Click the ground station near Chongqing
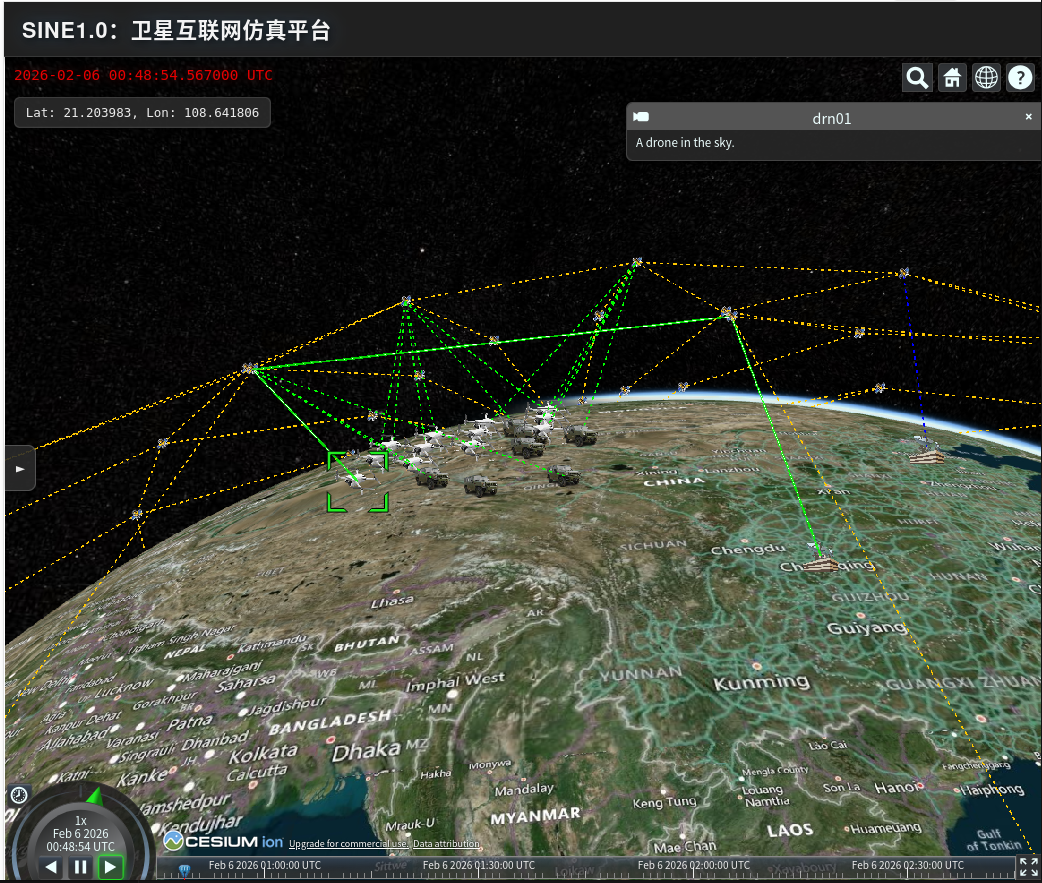This screenshot has width=1042, height=883. coord(822,563)
